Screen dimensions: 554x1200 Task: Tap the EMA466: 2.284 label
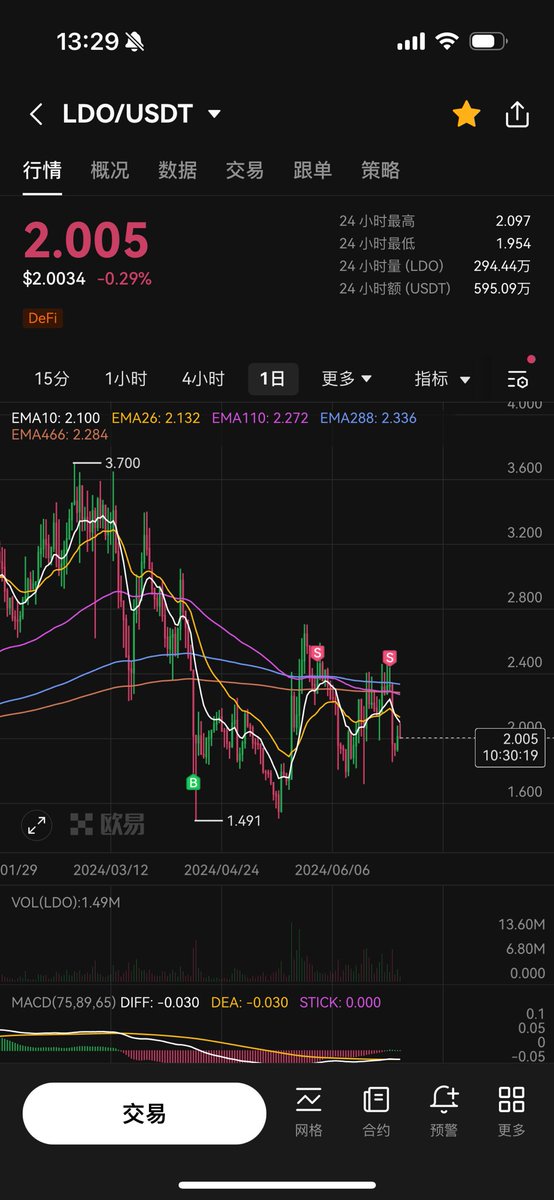(x=59, y=435)
